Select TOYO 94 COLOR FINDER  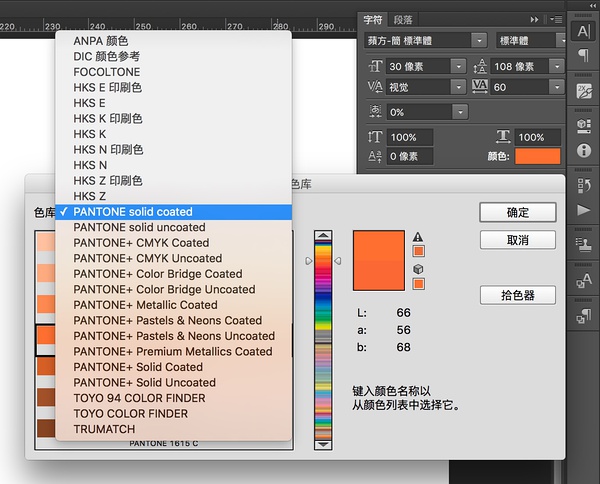(x=174, y=398)
